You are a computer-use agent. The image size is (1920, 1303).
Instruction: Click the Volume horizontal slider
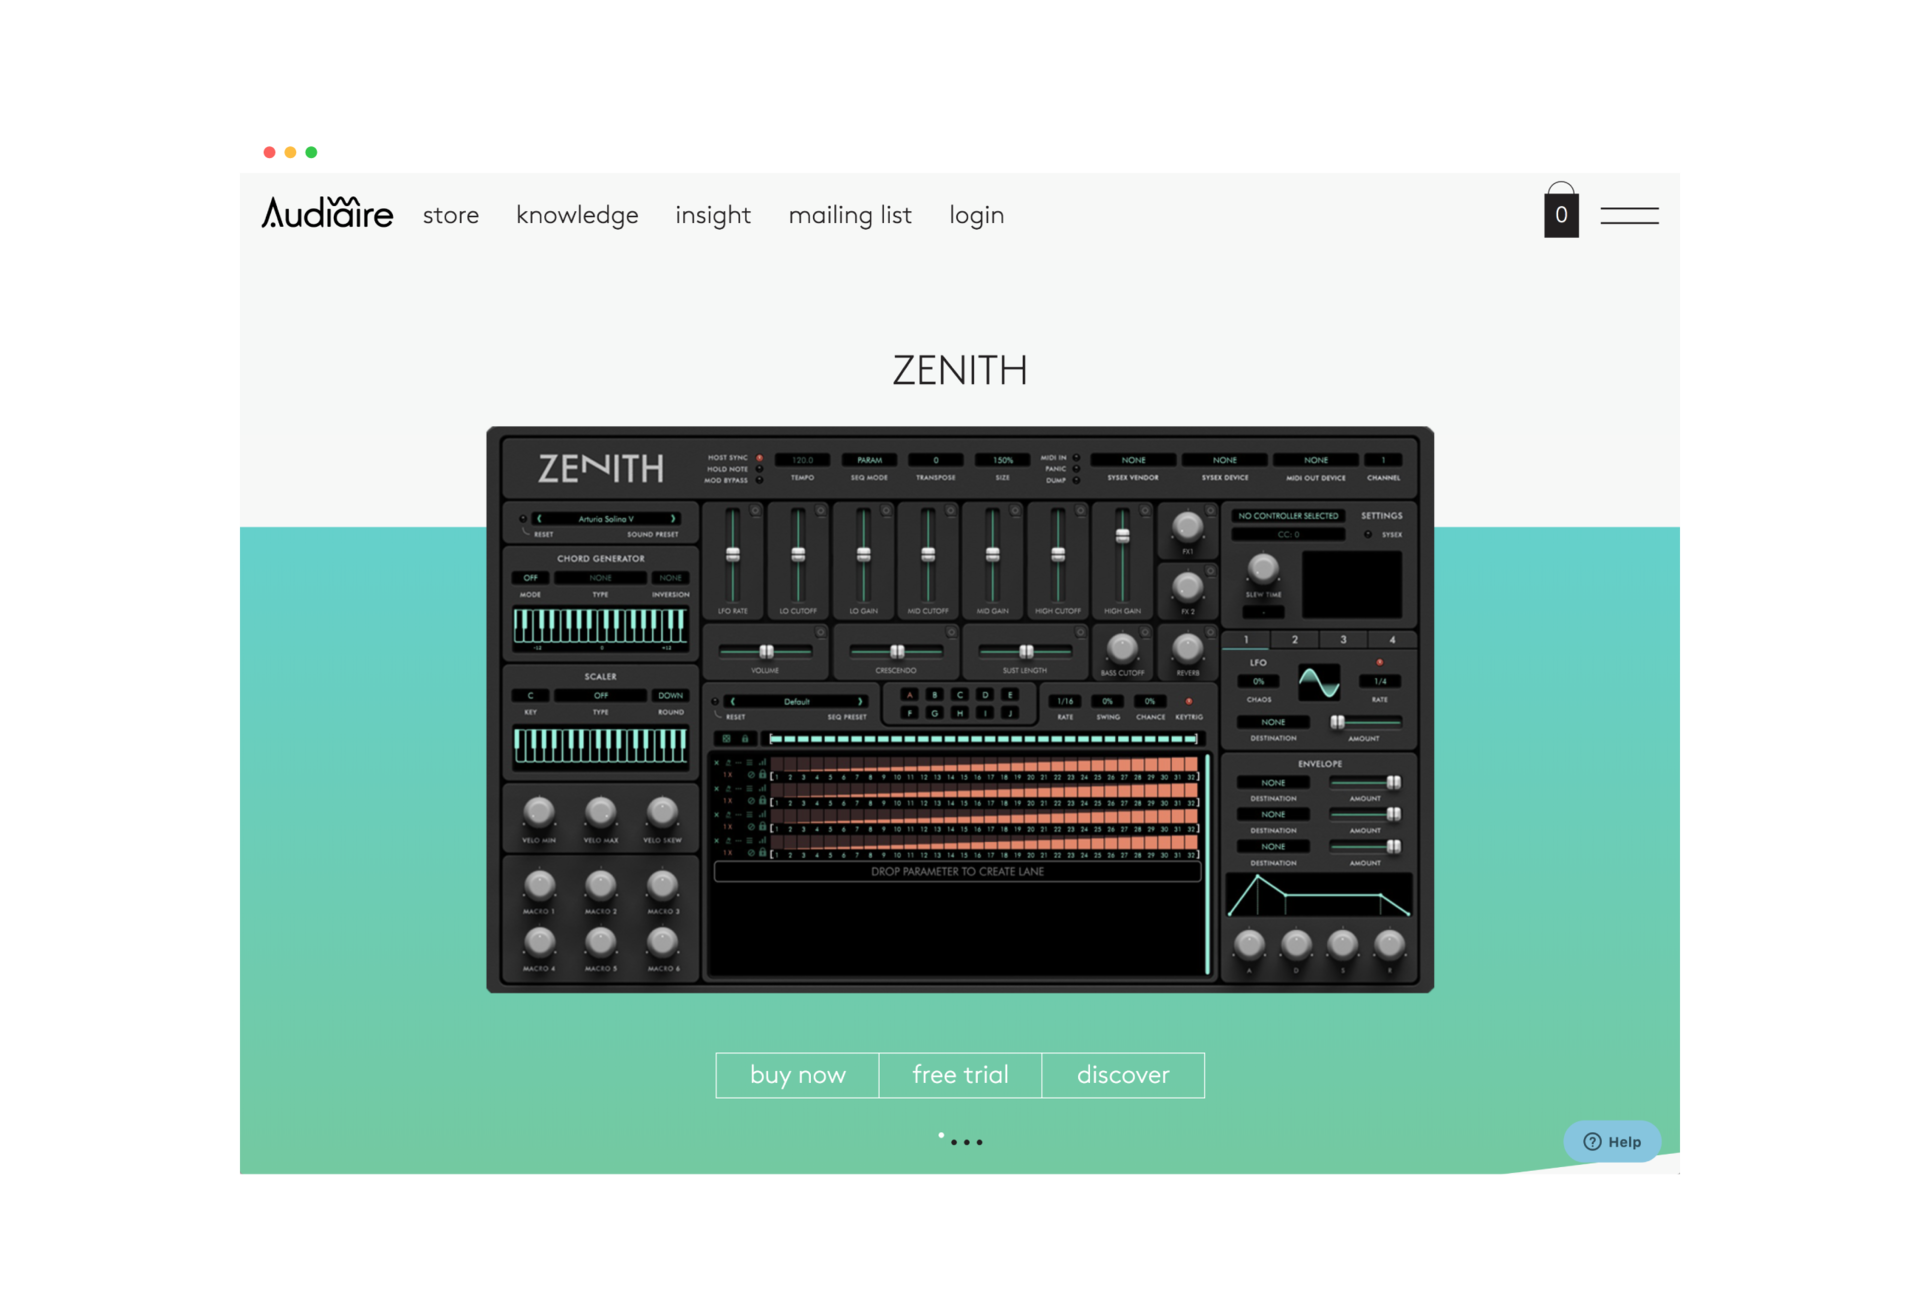point(766,652)
